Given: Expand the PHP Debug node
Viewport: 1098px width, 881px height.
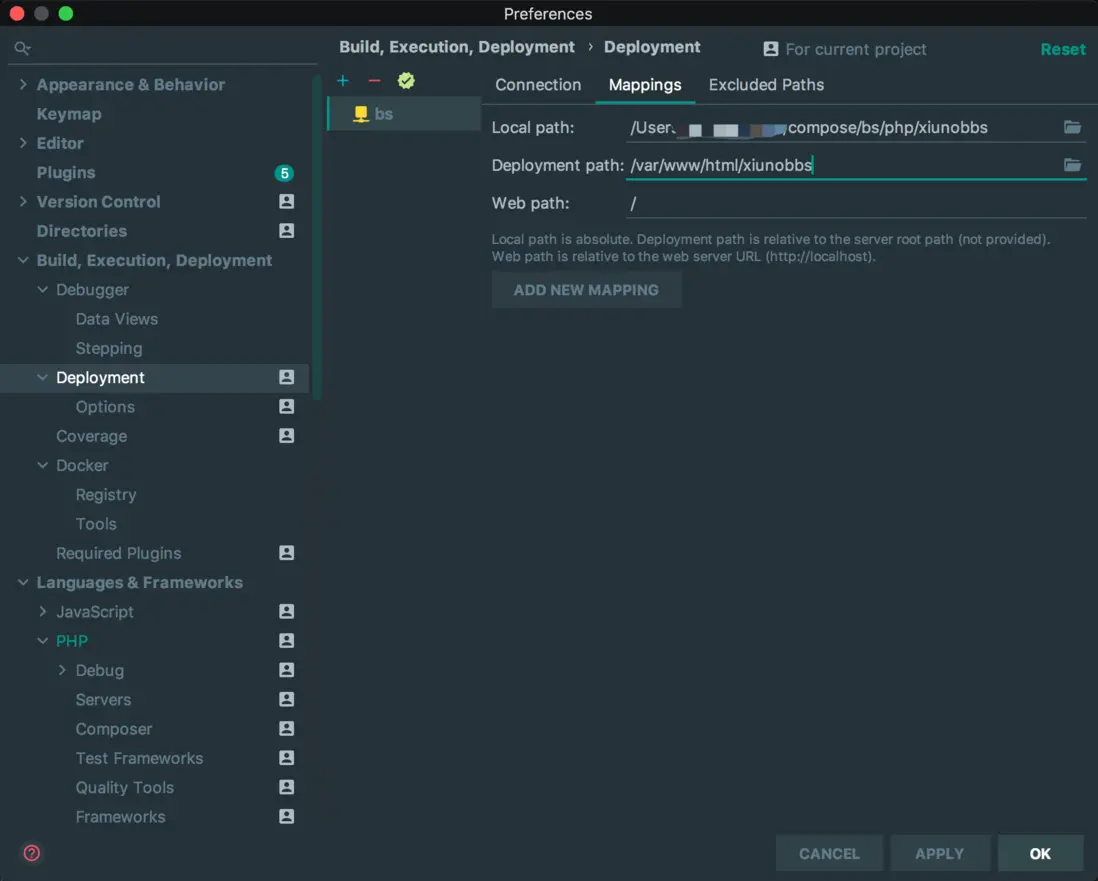Looking at the screenshot, I should coord(62,670).
